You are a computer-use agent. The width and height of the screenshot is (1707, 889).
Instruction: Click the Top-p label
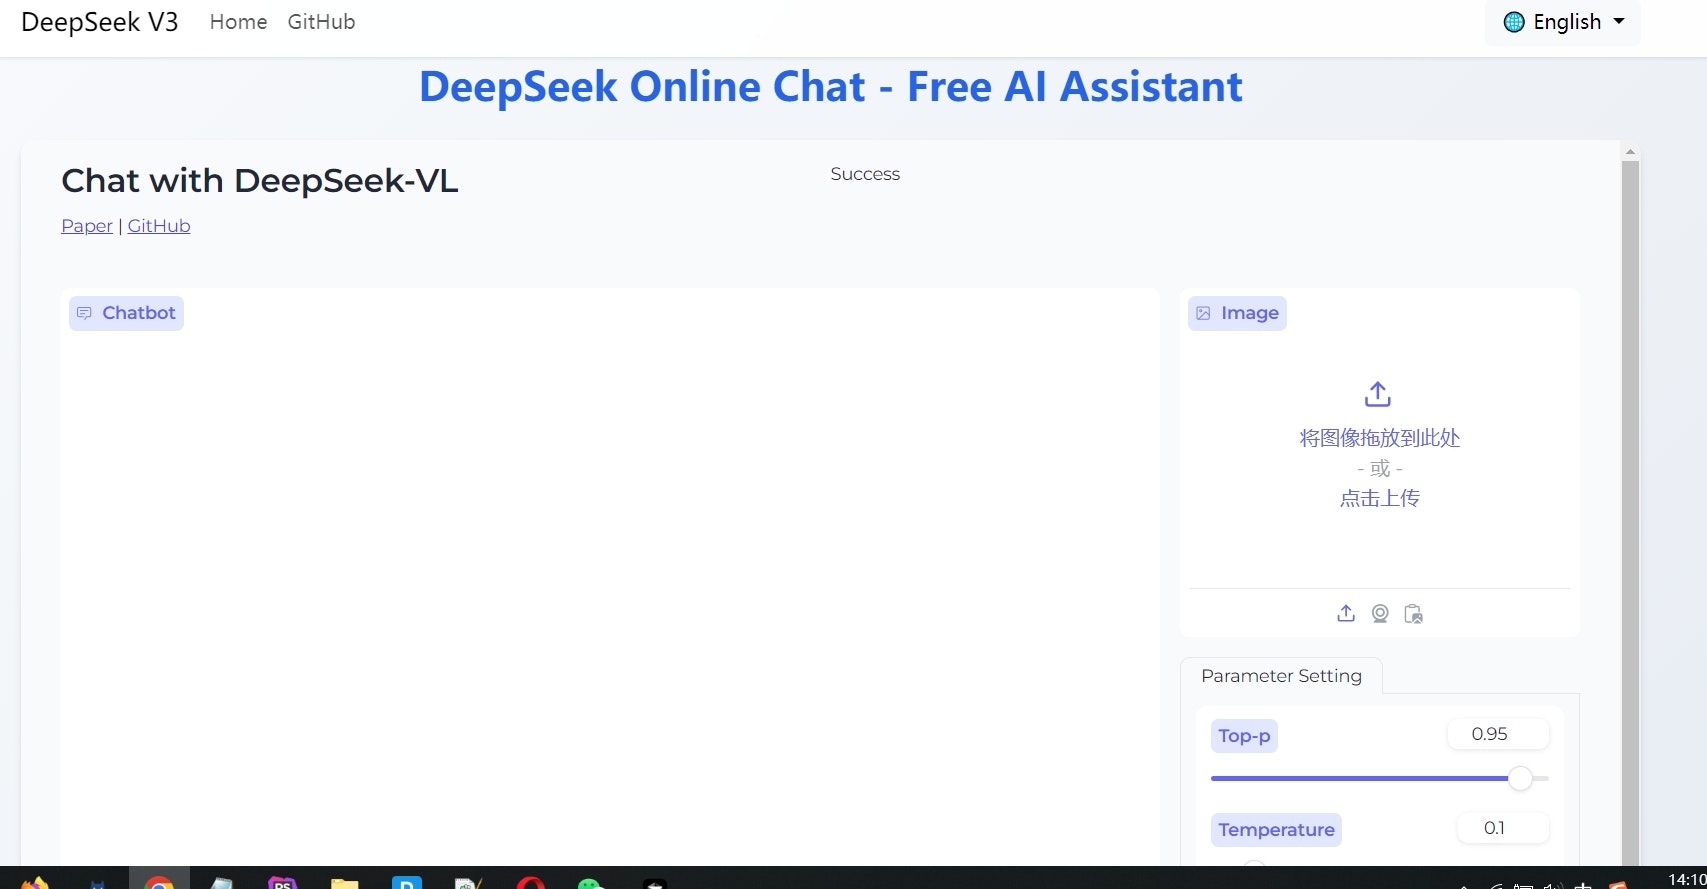1244,736
